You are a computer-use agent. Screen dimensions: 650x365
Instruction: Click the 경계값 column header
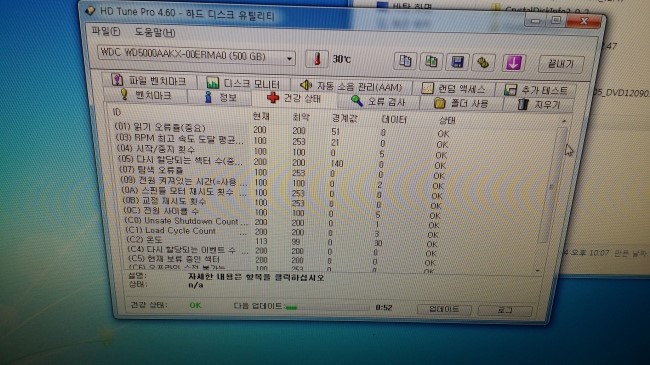tap(344, 118)
